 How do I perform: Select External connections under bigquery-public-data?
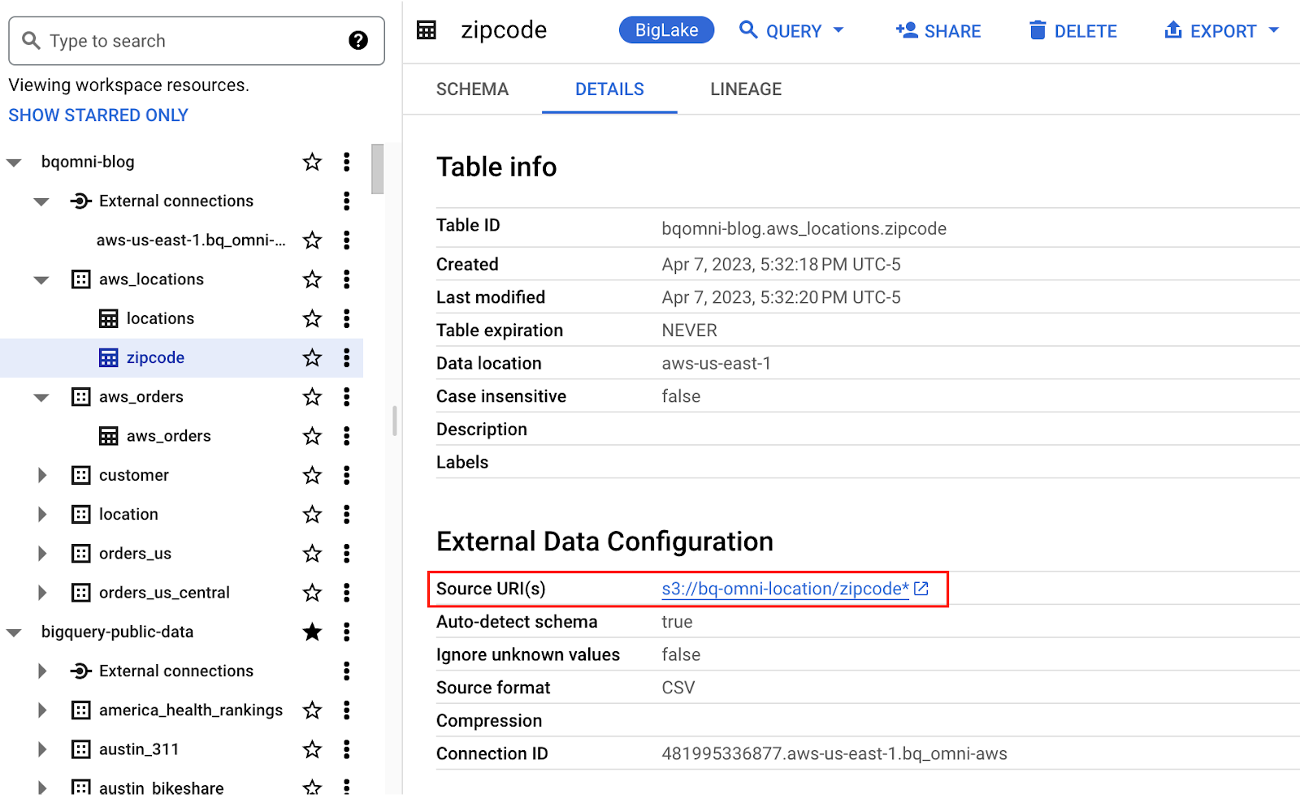click(x=176, y=671)
